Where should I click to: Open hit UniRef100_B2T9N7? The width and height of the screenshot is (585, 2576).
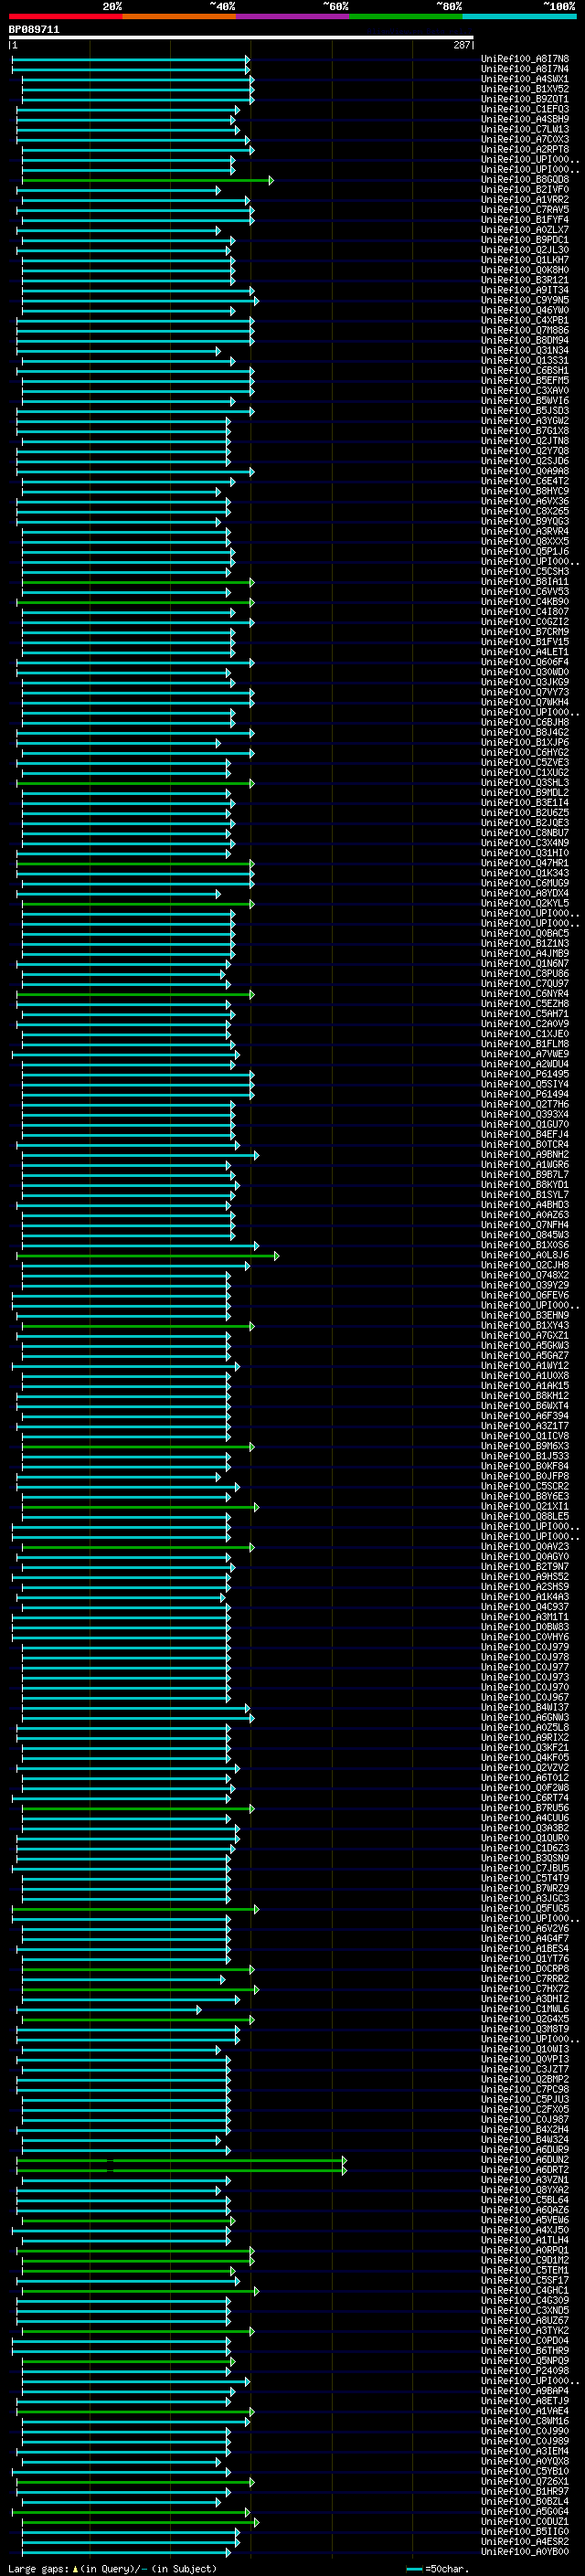tap(525, 1567)
